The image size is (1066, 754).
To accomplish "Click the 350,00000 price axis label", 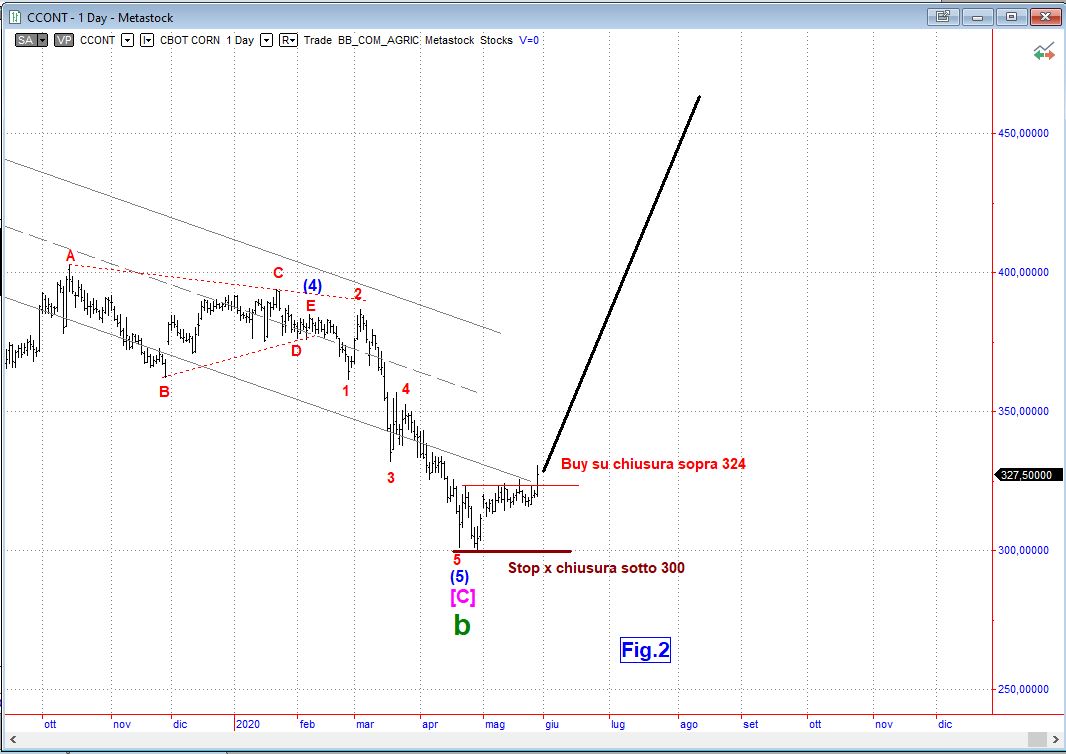I will pyautogui.click(x=1023, y=411).
